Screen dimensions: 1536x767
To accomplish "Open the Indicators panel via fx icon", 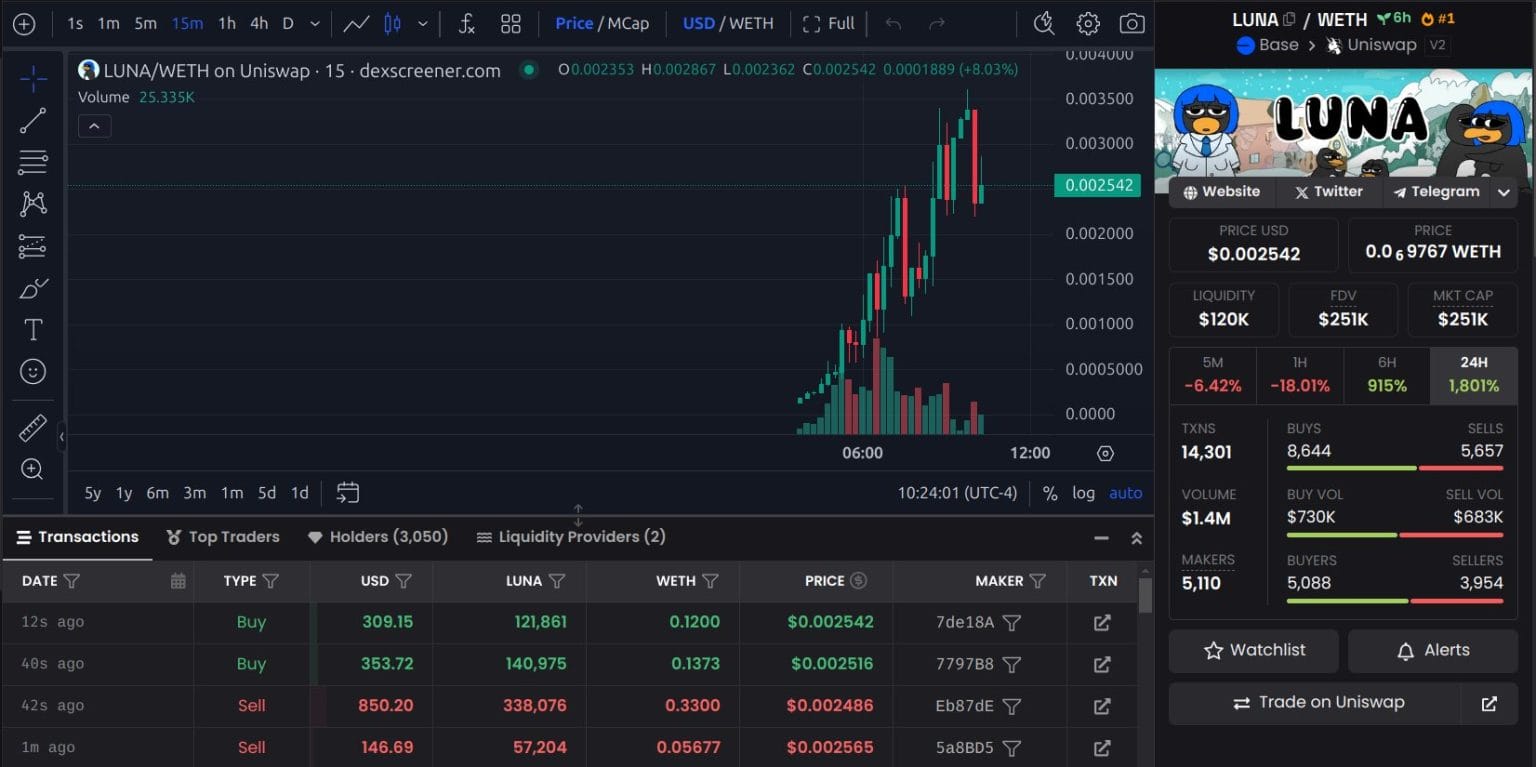I will [x=466, y=23].
